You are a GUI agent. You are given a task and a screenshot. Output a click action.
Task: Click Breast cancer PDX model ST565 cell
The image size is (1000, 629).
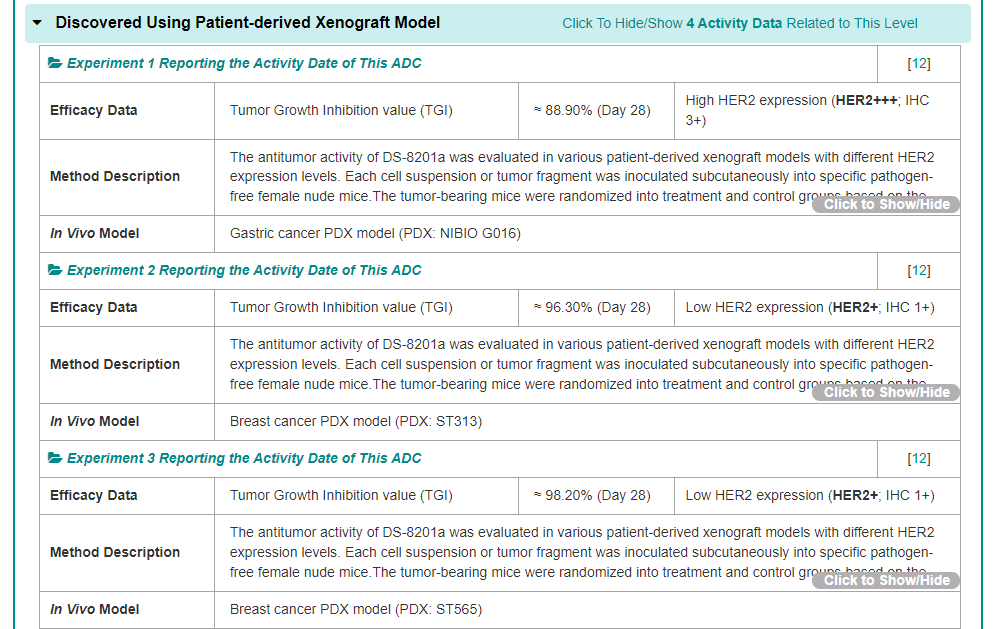(356, 609)
